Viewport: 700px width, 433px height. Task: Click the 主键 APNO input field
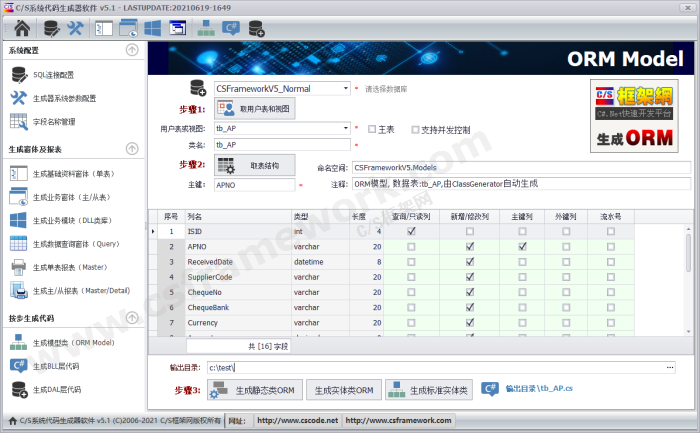pos(254,185)
